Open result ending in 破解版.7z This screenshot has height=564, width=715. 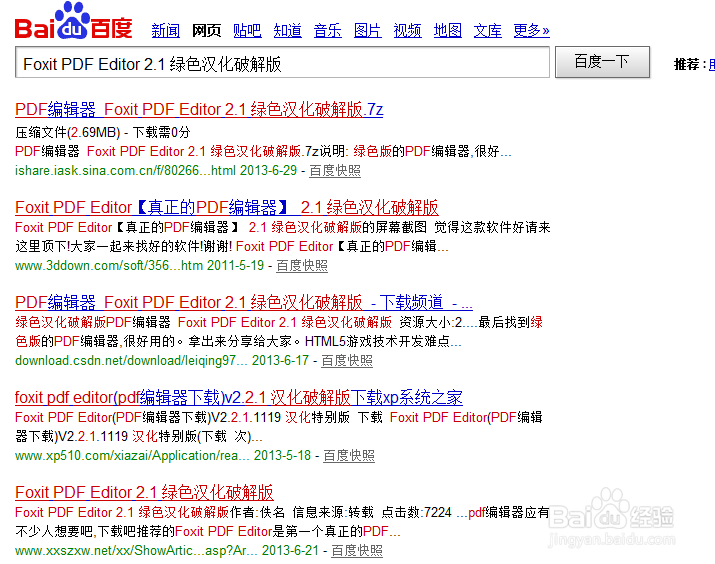click(x=199, y=109)
